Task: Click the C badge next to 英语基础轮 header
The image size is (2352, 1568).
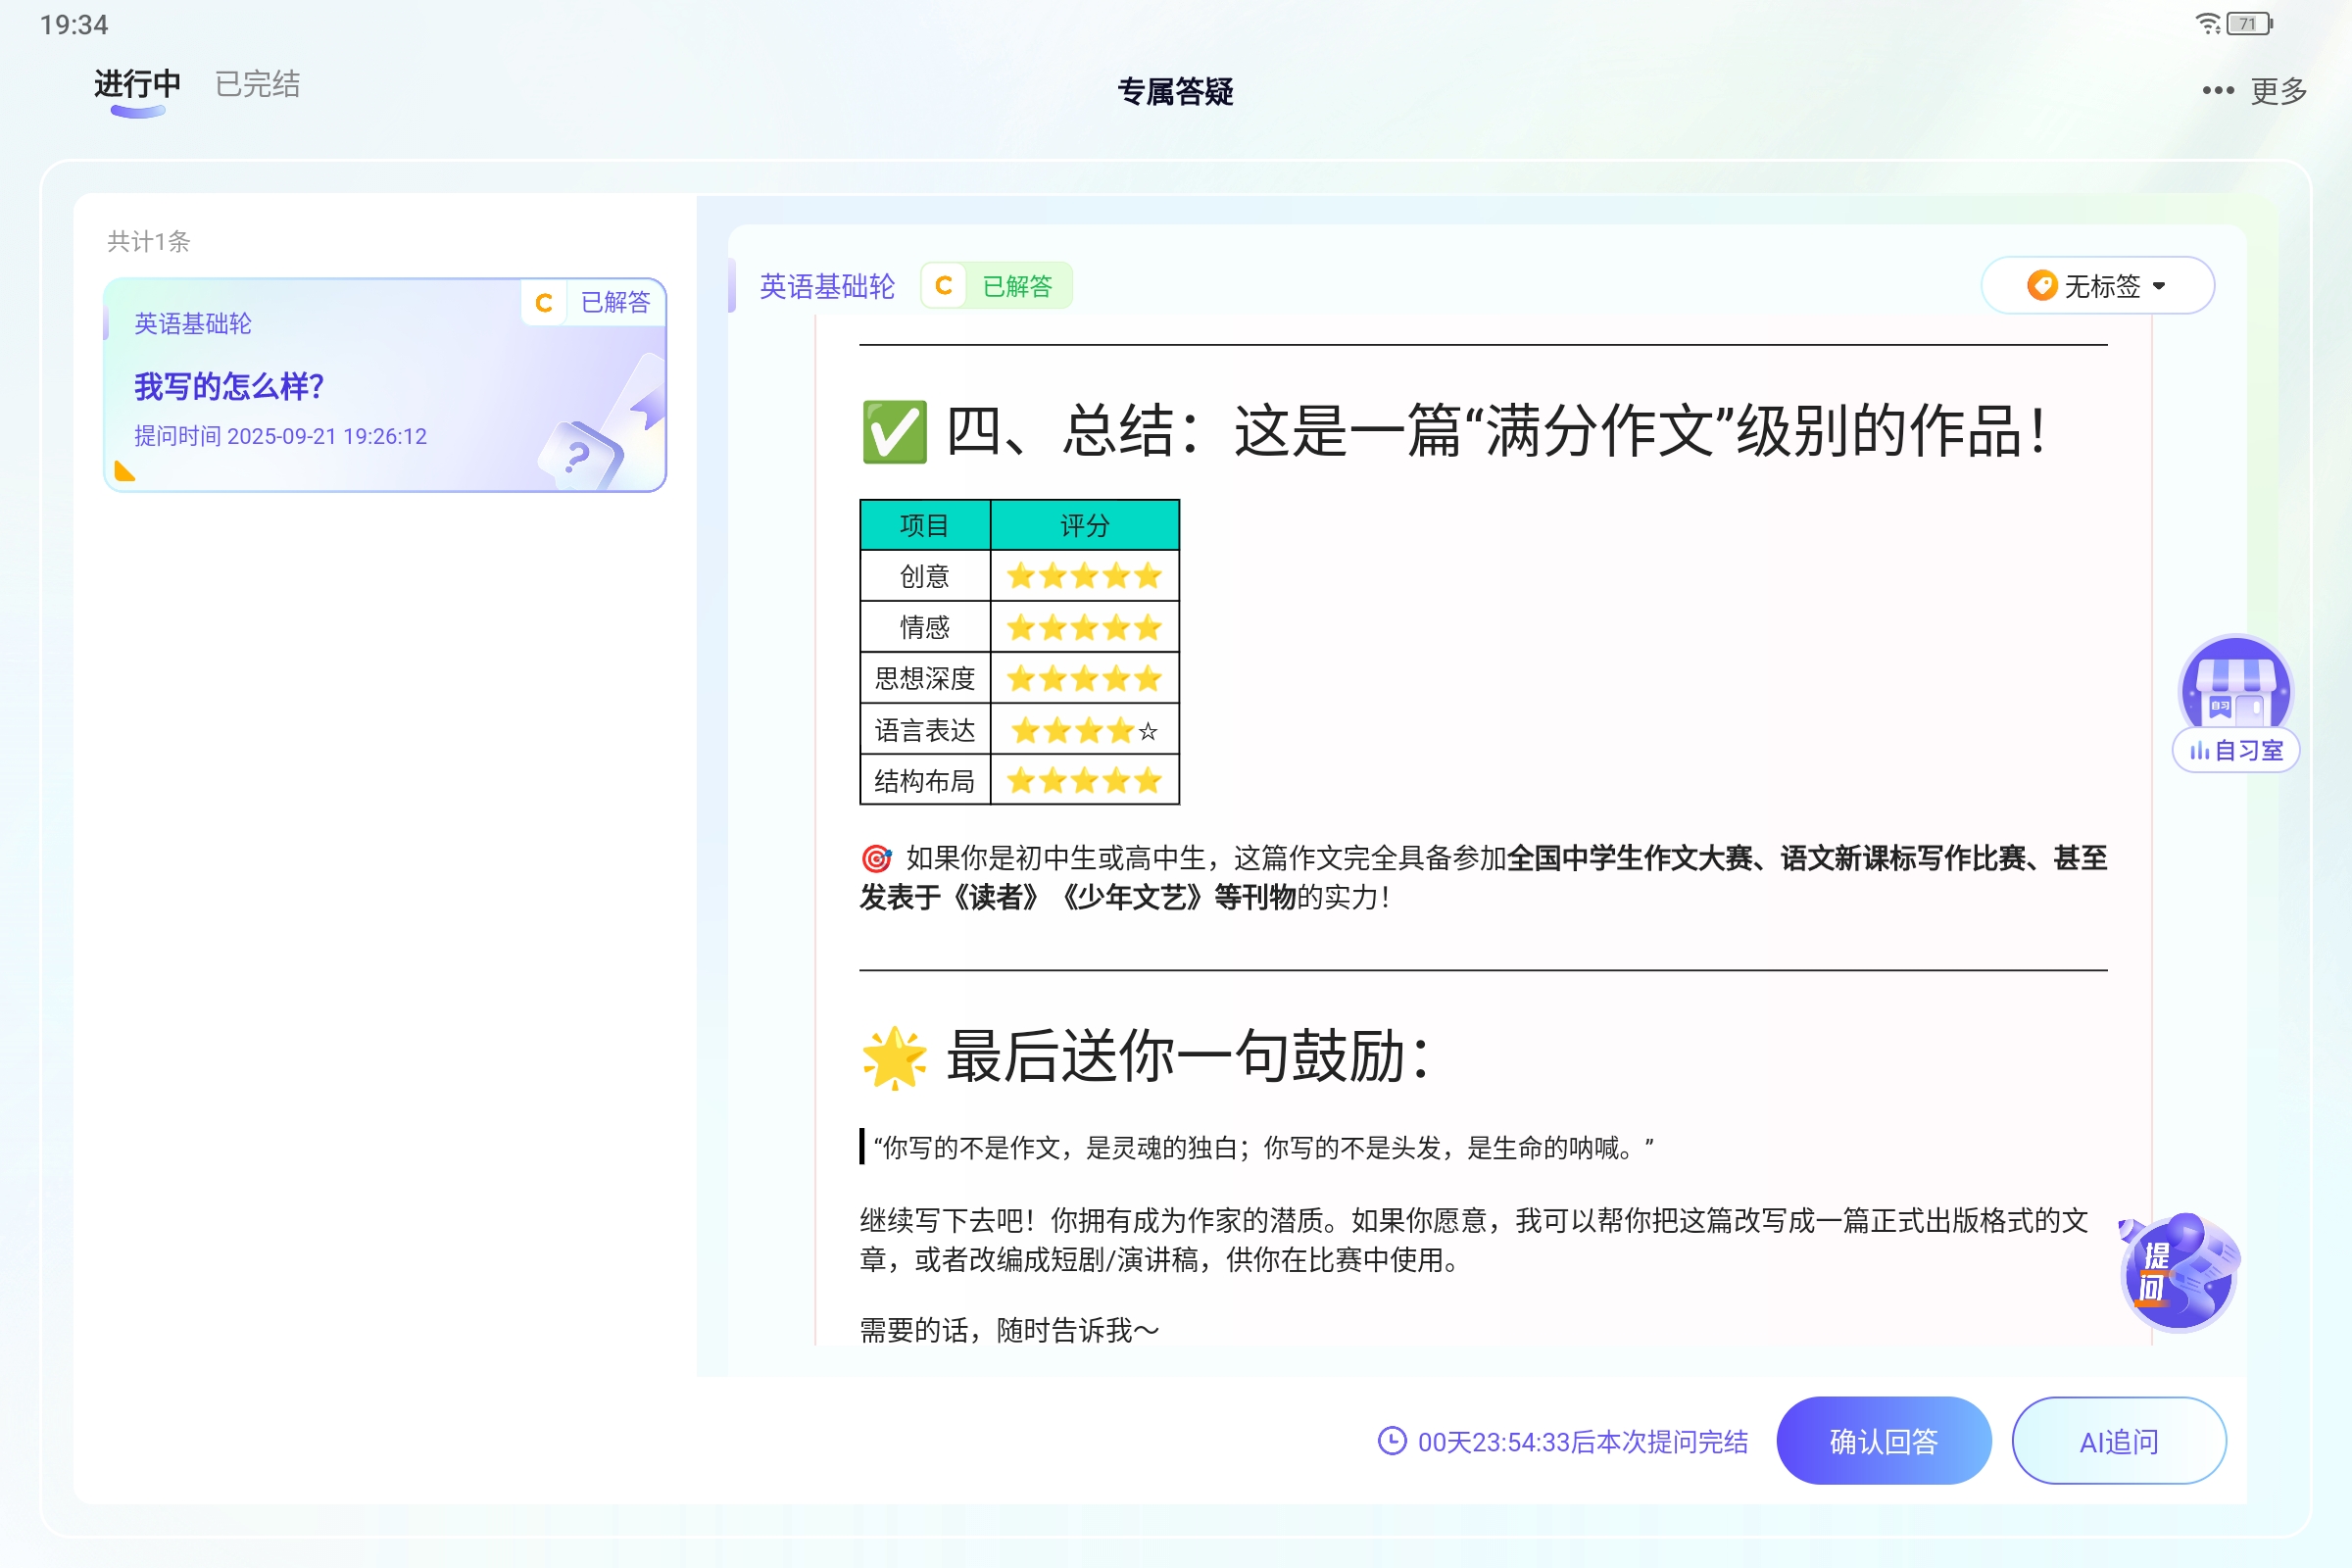Action: [943, 286]
